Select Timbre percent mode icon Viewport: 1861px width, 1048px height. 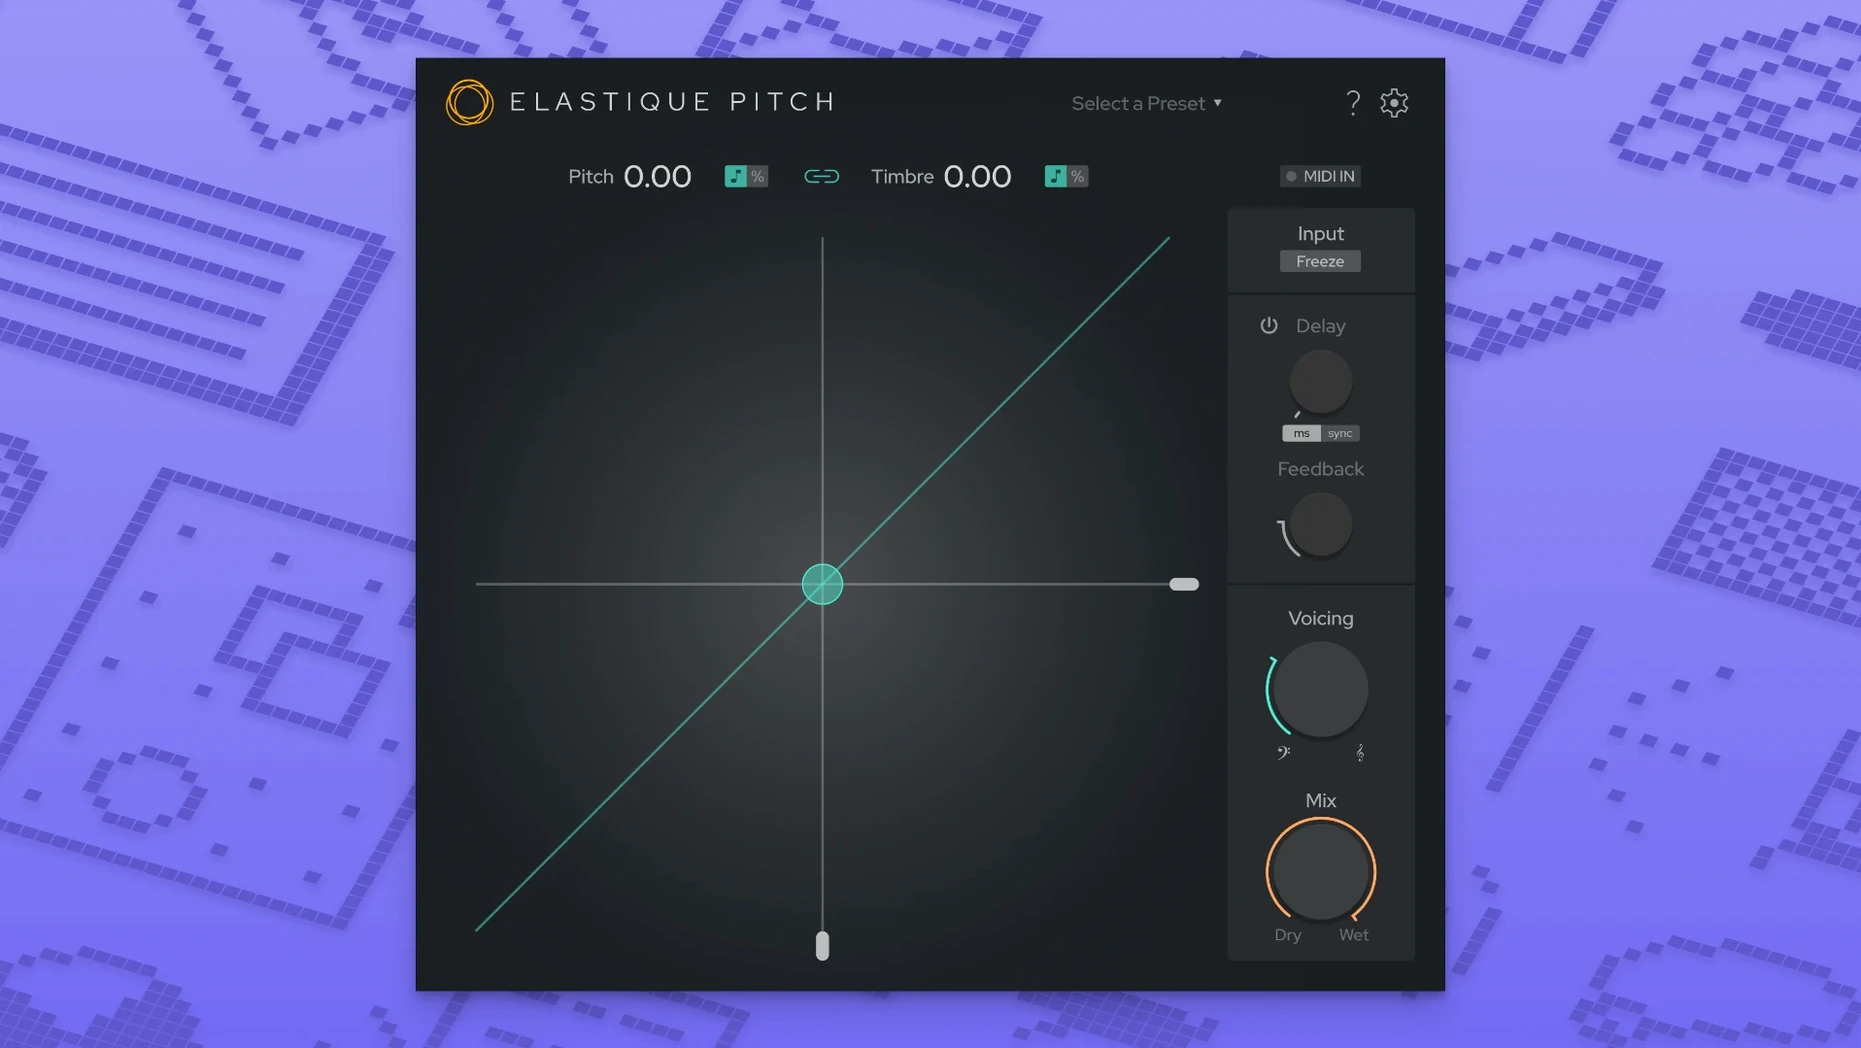tap(1077, 176)
